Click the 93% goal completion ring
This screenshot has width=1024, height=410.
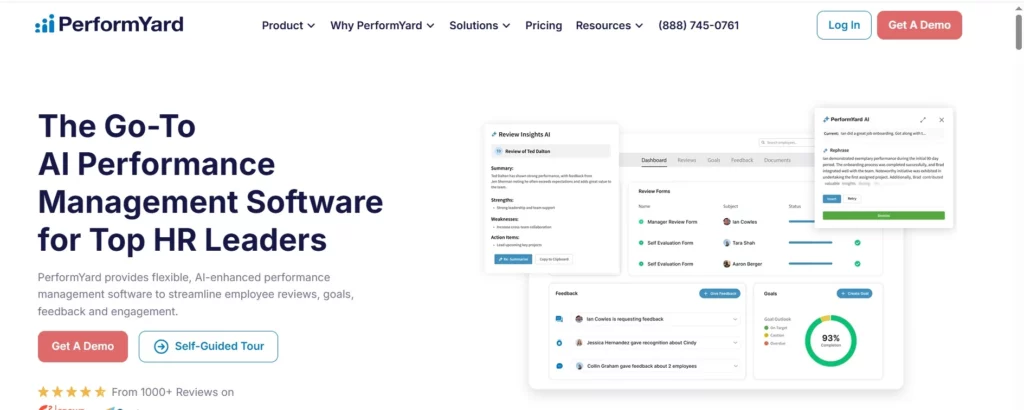[830, 340]
